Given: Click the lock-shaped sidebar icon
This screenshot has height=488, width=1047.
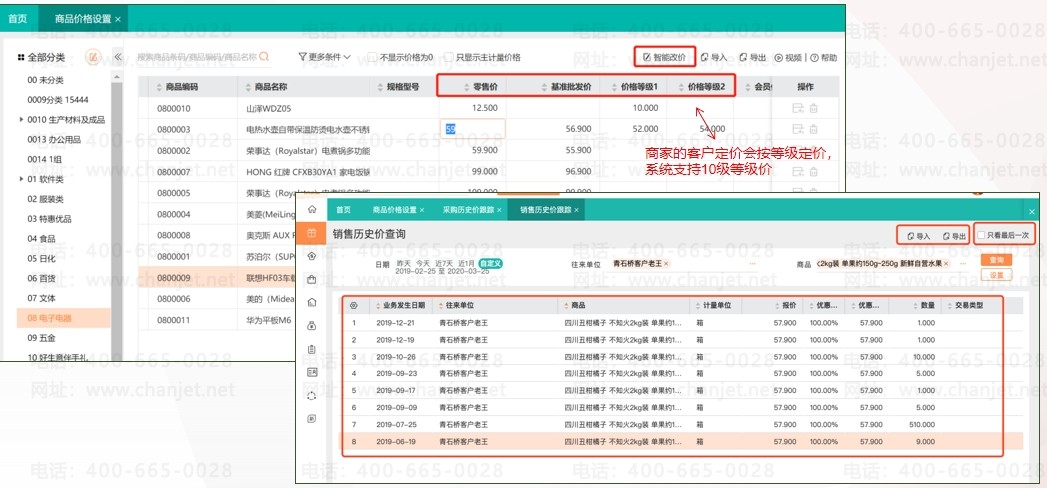Looking at the screenshot, I should (312, 326).
